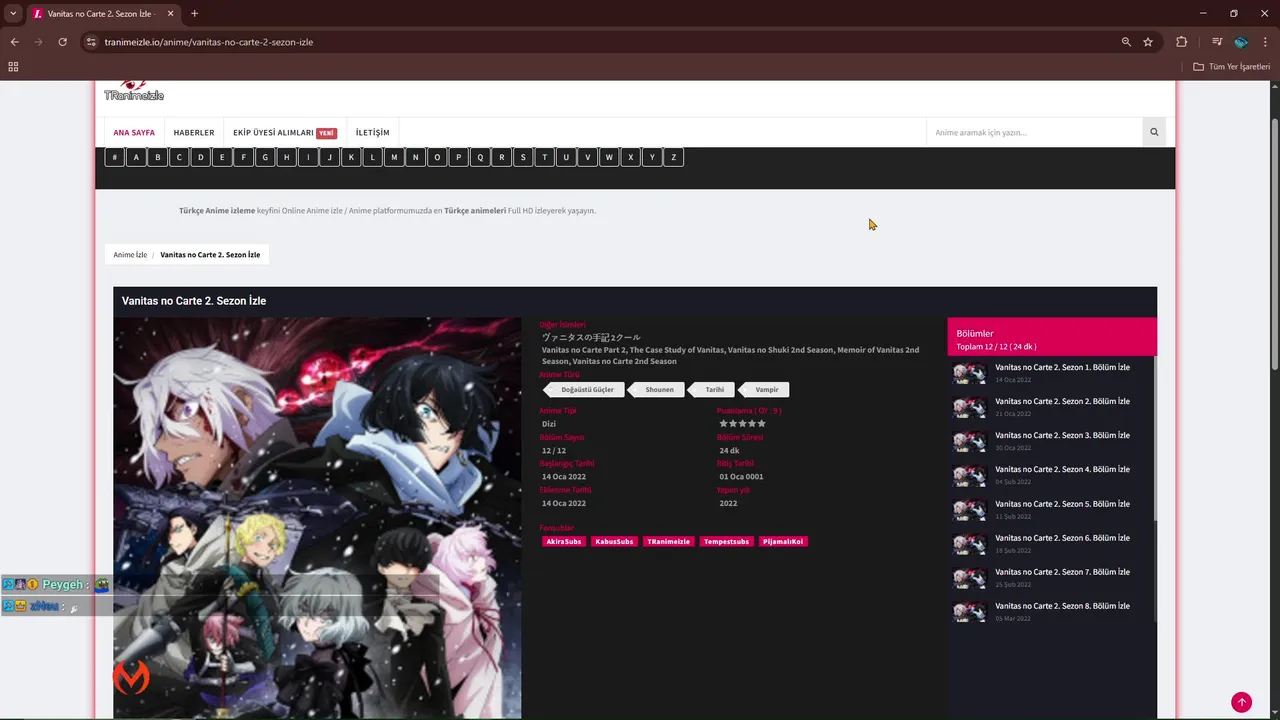Viewport: 1280px width, 720px height.
Task: Select letter D in the alphabet filter
Action: [x=201, y=157]
